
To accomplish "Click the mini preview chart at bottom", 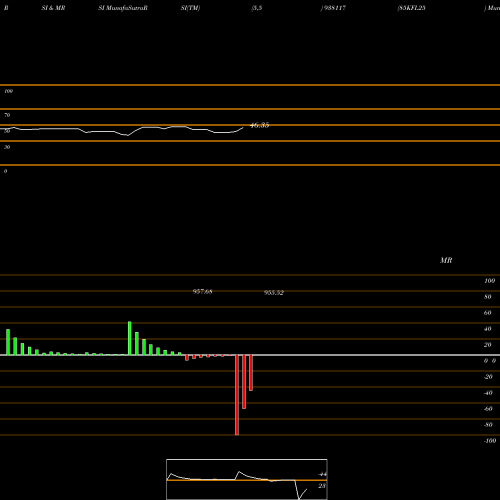I will 247,479.
